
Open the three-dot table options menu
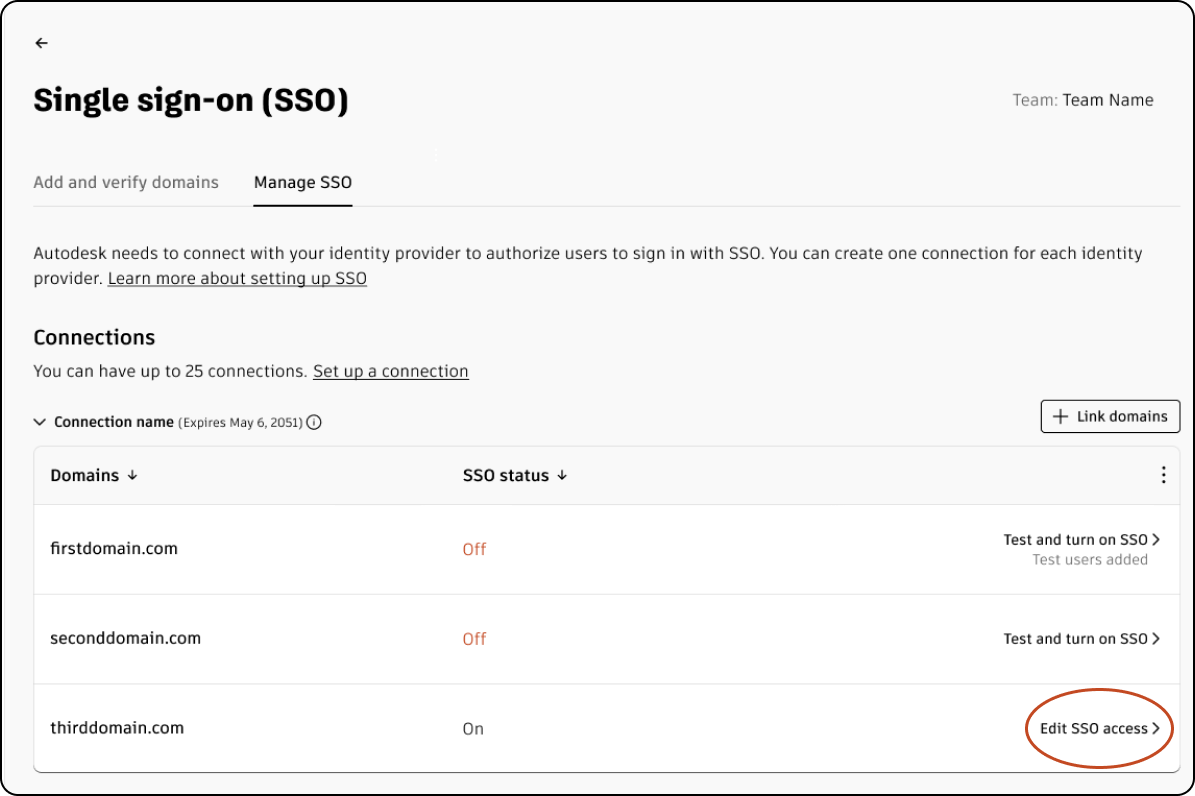(1163, 475)
